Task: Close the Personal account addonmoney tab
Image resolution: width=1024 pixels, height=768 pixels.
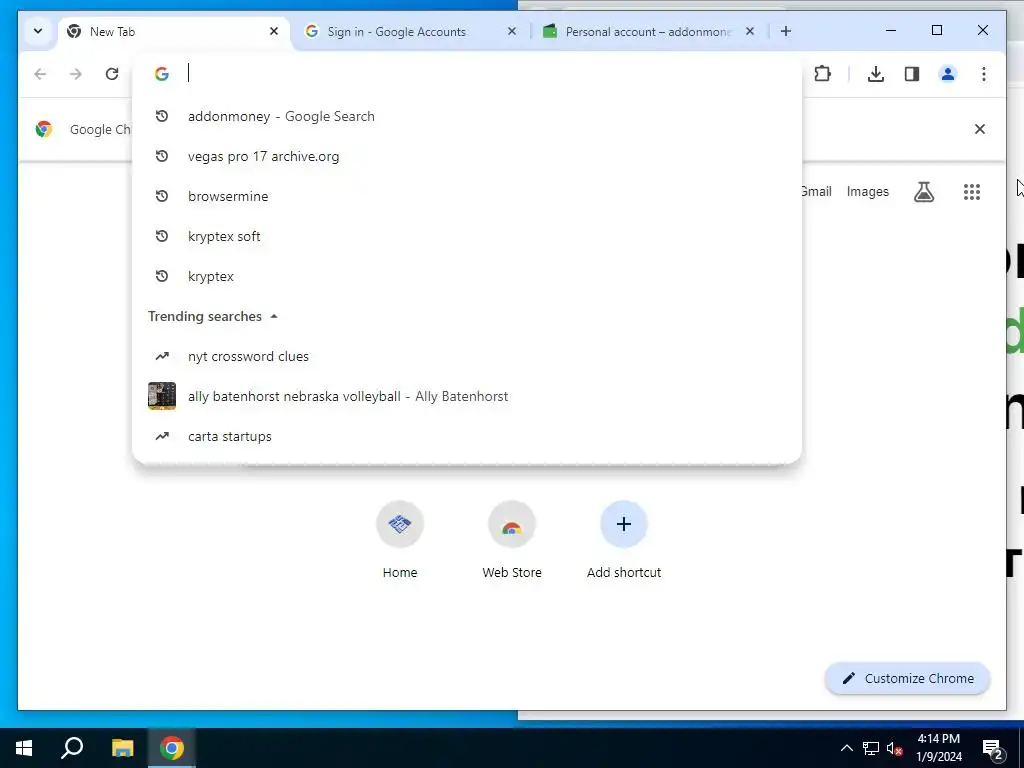Action: click(750, 31)
